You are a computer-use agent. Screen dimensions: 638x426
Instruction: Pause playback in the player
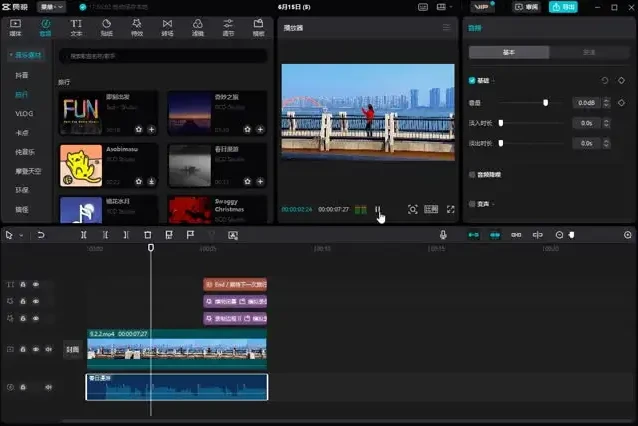point(378,210)
